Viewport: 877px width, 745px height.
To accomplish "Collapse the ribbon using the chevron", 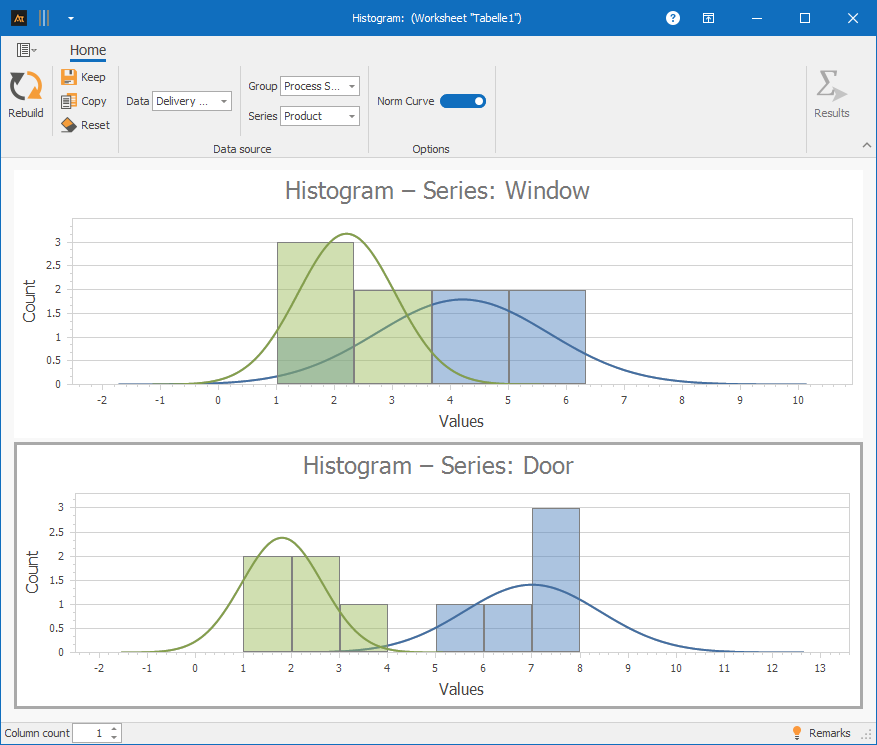I will (x=866, y=146).
